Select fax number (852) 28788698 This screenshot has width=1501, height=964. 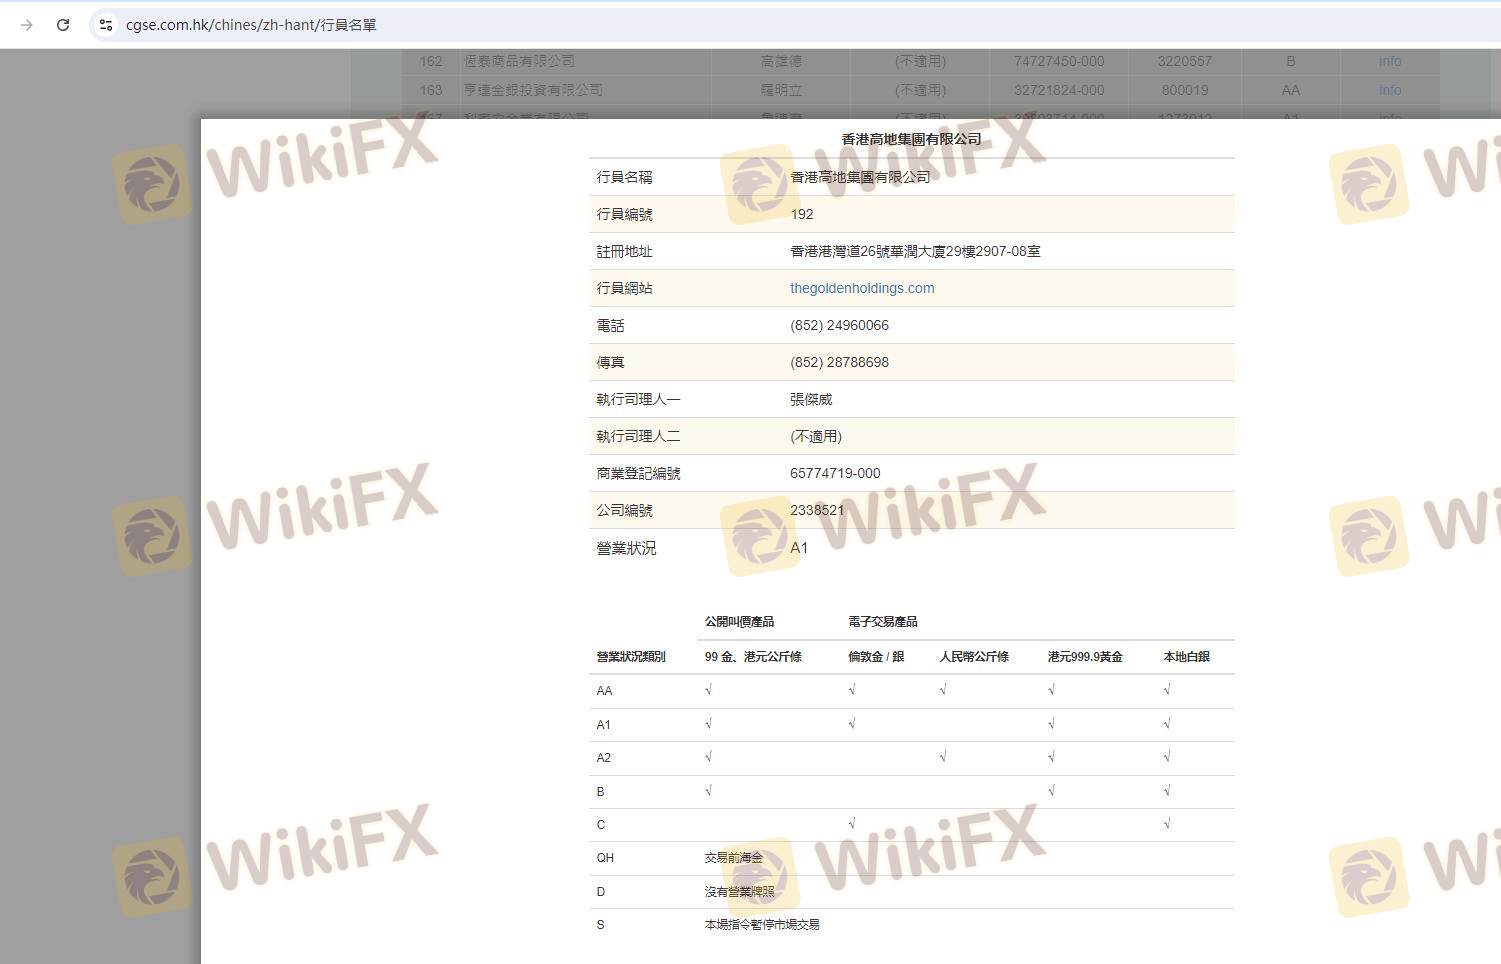click(x=839, y=362)
